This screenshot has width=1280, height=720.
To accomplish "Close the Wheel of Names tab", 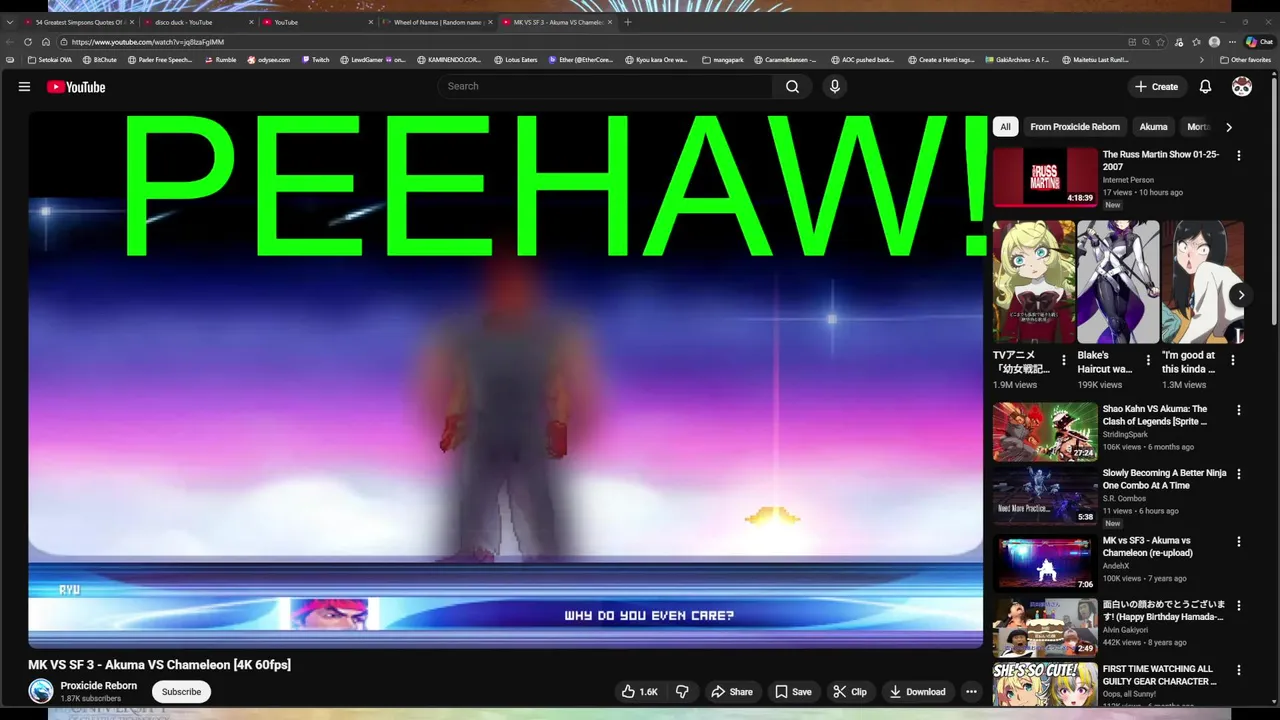I will tap(491, 22).
